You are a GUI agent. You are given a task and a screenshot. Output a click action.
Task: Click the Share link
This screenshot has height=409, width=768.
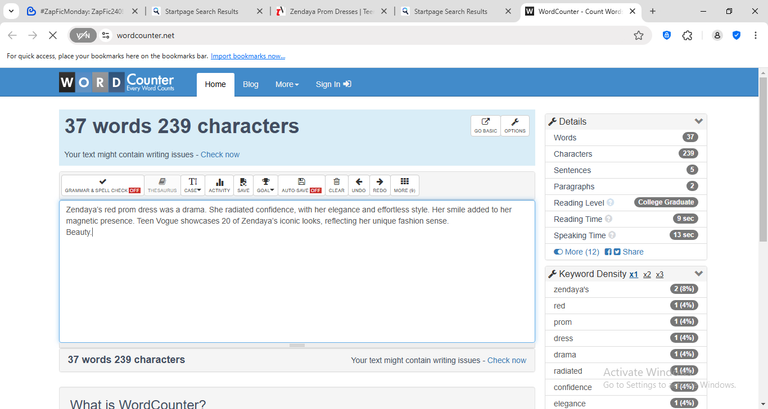(633, 252)
